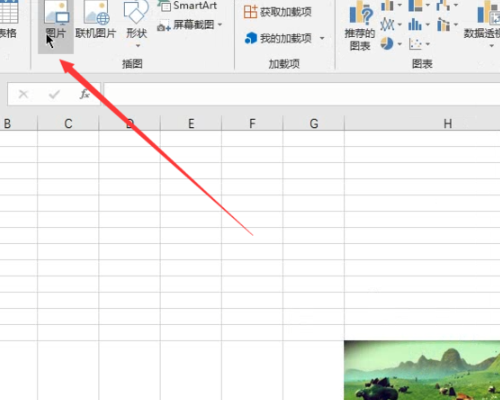Expand the histogram chart dropdown arrow
The height and width of the screenshot is (400, 500).
point(428,25)
